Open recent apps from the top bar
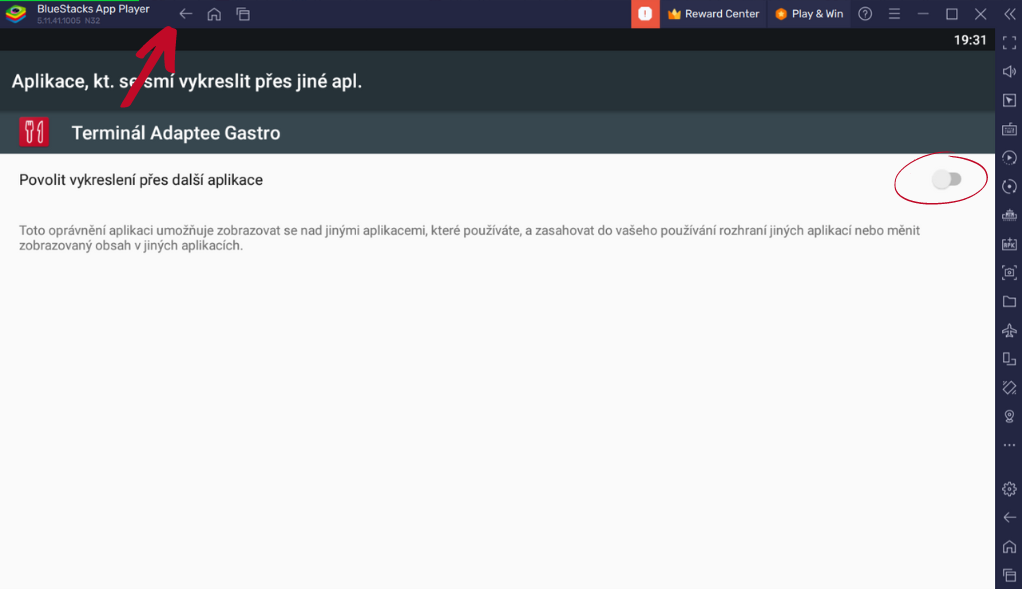This screenshot has width=1022, height=589. 243,14
